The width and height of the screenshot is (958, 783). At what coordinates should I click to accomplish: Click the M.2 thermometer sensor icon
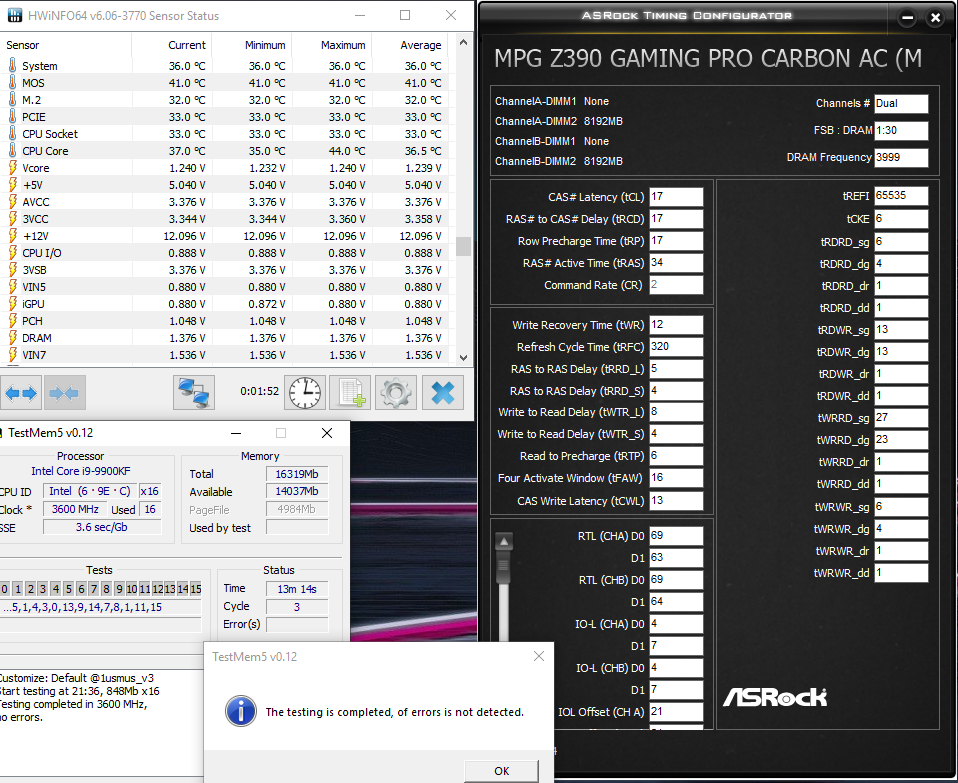[x=12, y=99]
